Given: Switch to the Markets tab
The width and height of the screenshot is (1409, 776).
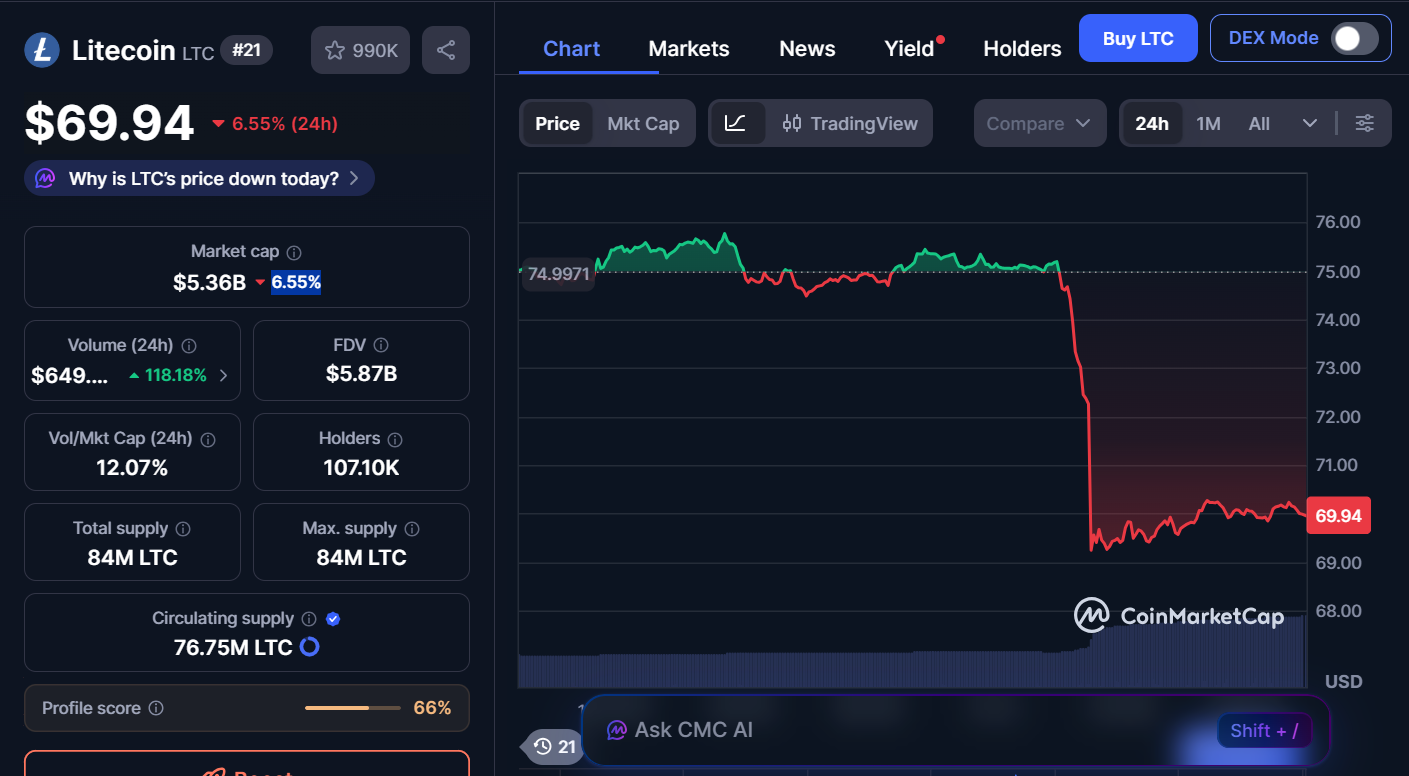Looking at the screenshot, I should [688, 48].
